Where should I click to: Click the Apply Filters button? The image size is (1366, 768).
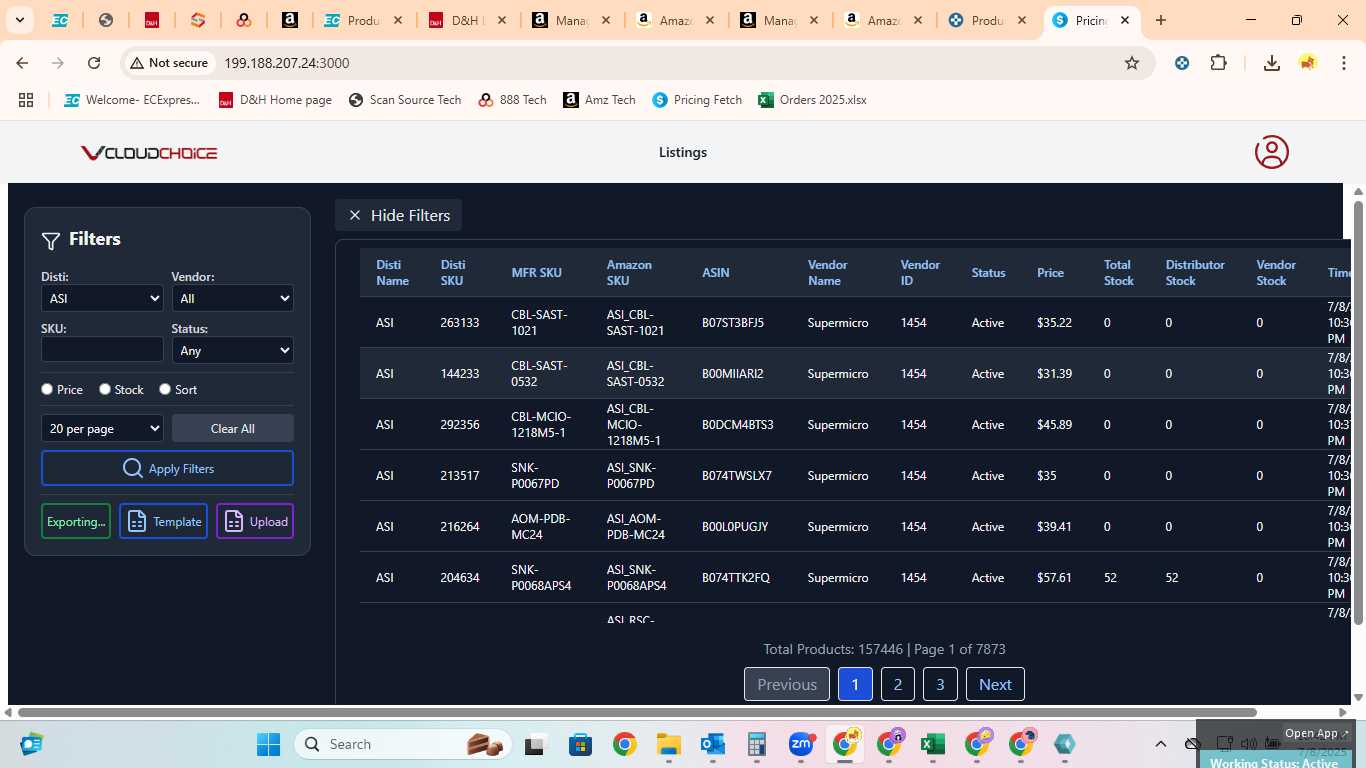tap(167, 468)
